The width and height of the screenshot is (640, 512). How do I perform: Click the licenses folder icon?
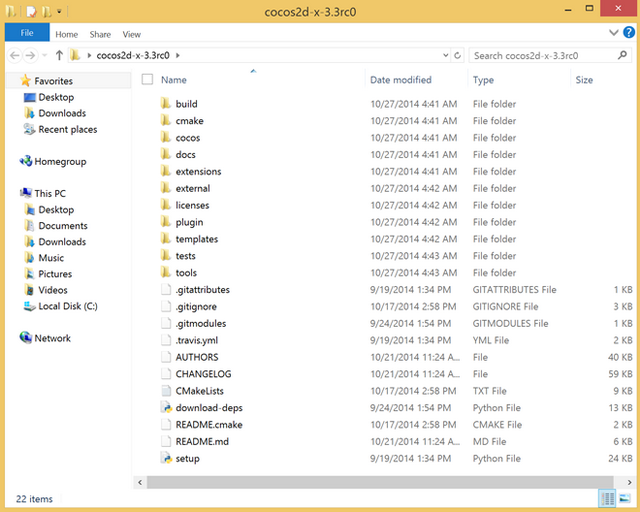[x=165, y=205]
